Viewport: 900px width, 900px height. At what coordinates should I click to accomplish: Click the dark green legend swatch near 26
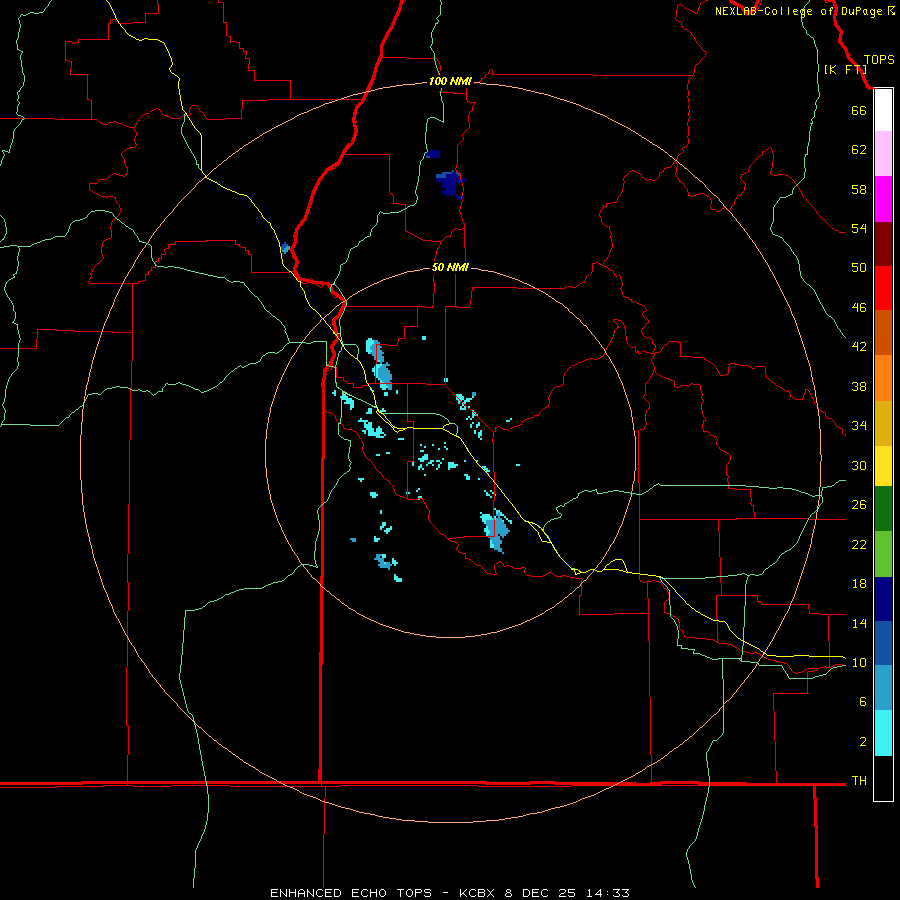coord(883,509)
